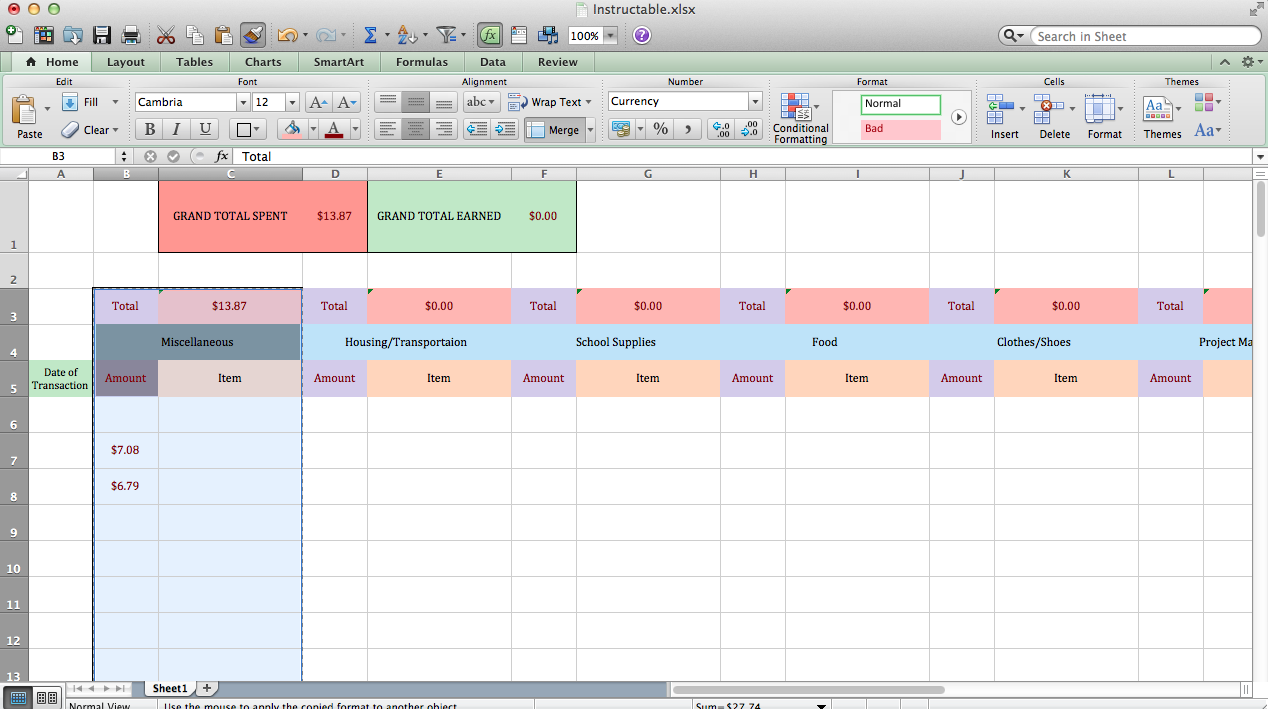This screenshot has width=1268, height=709.
Task: Align text to bottom of cell
Action: [x=444, y=102]
